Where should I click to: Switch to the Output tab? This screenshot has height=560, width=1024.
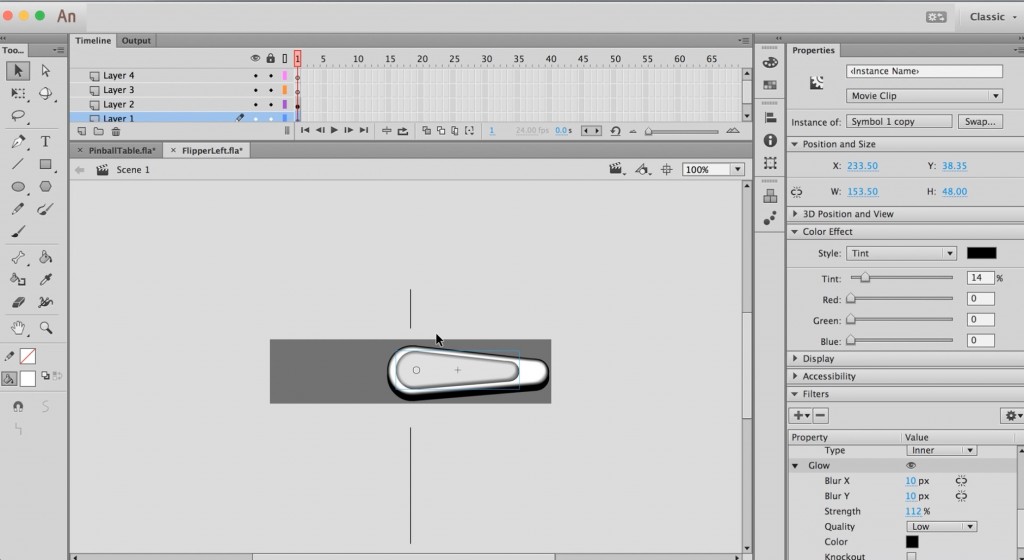coord(136,40)
